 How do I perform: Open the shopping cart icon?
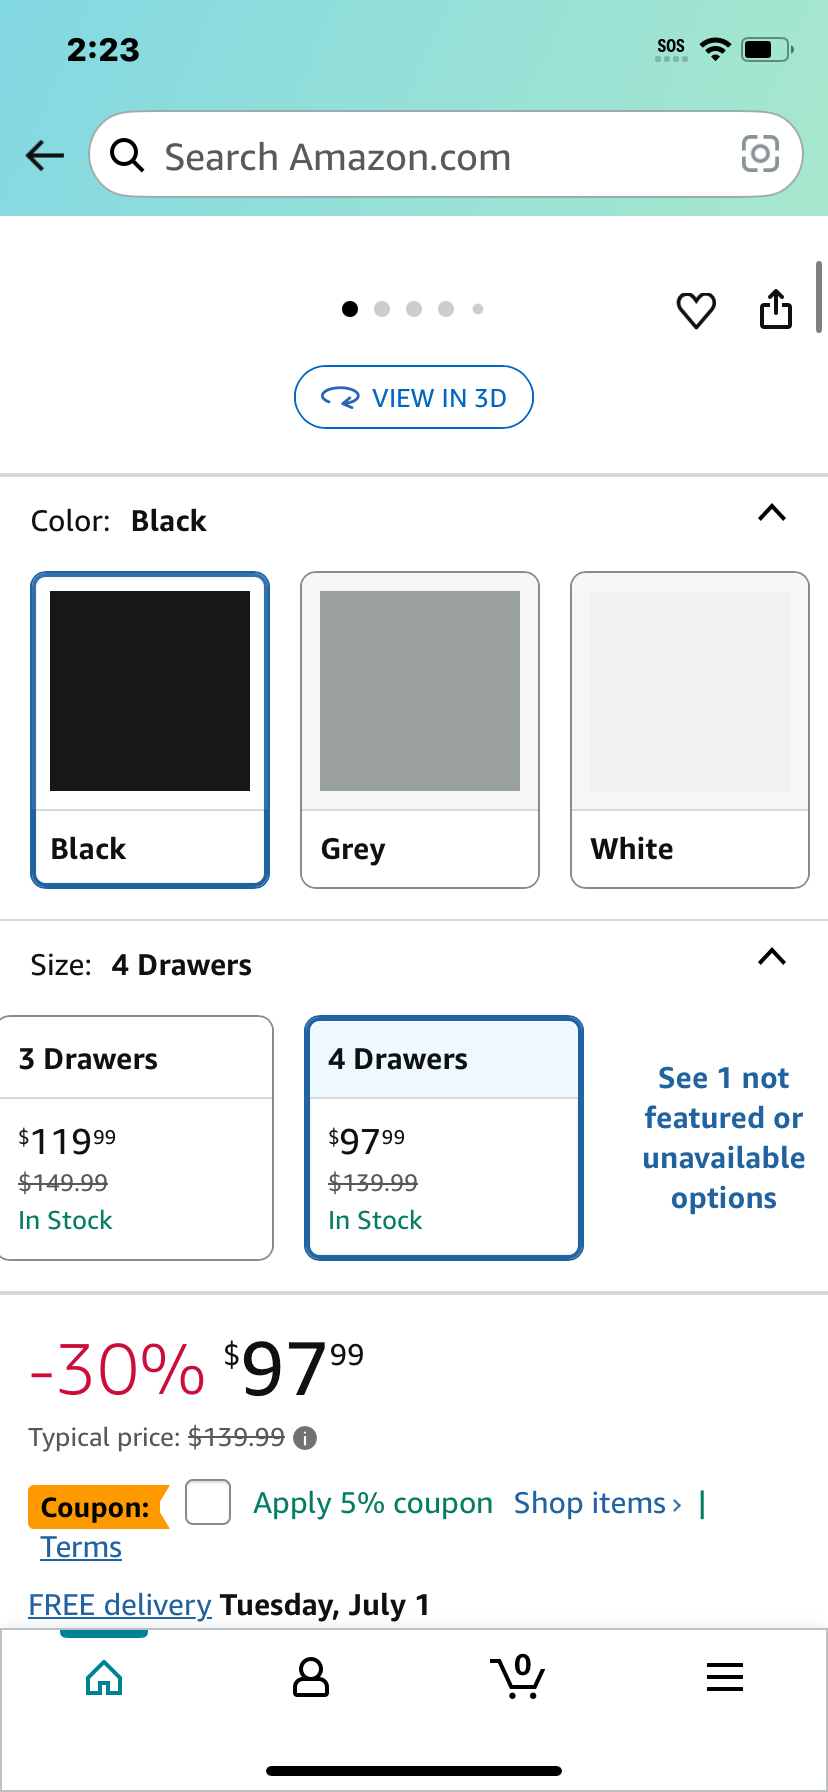(518, 1677)
